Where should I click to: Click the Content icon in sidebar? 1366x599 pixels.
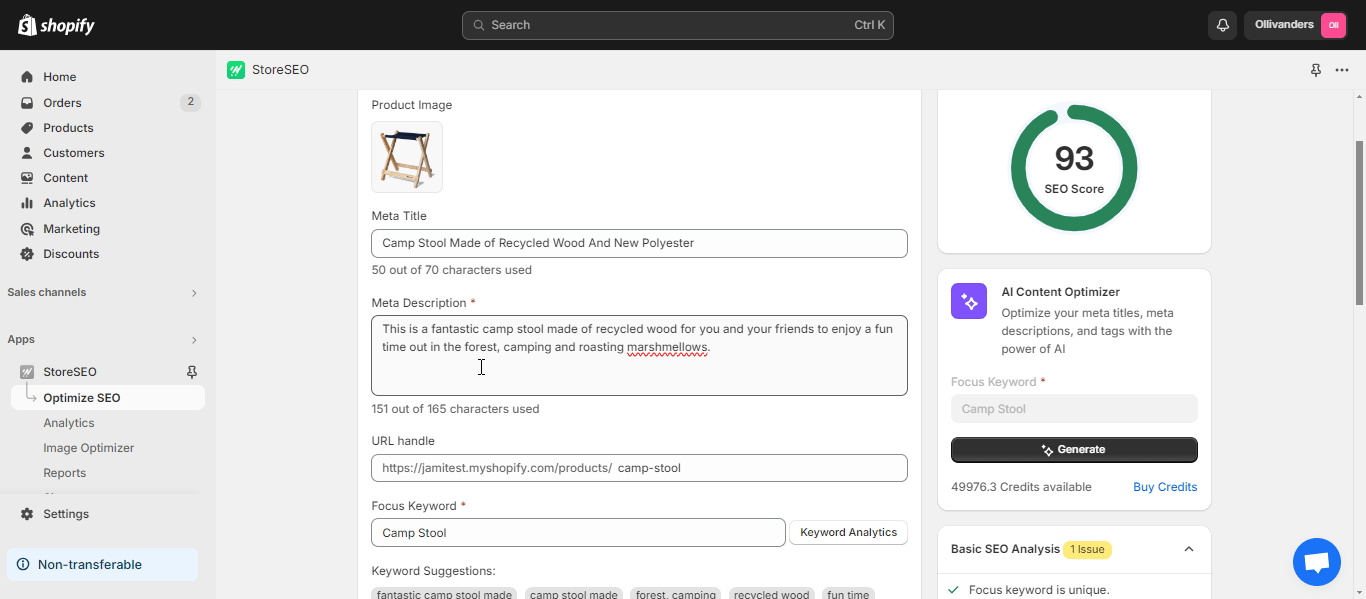(x=27, y=178)
